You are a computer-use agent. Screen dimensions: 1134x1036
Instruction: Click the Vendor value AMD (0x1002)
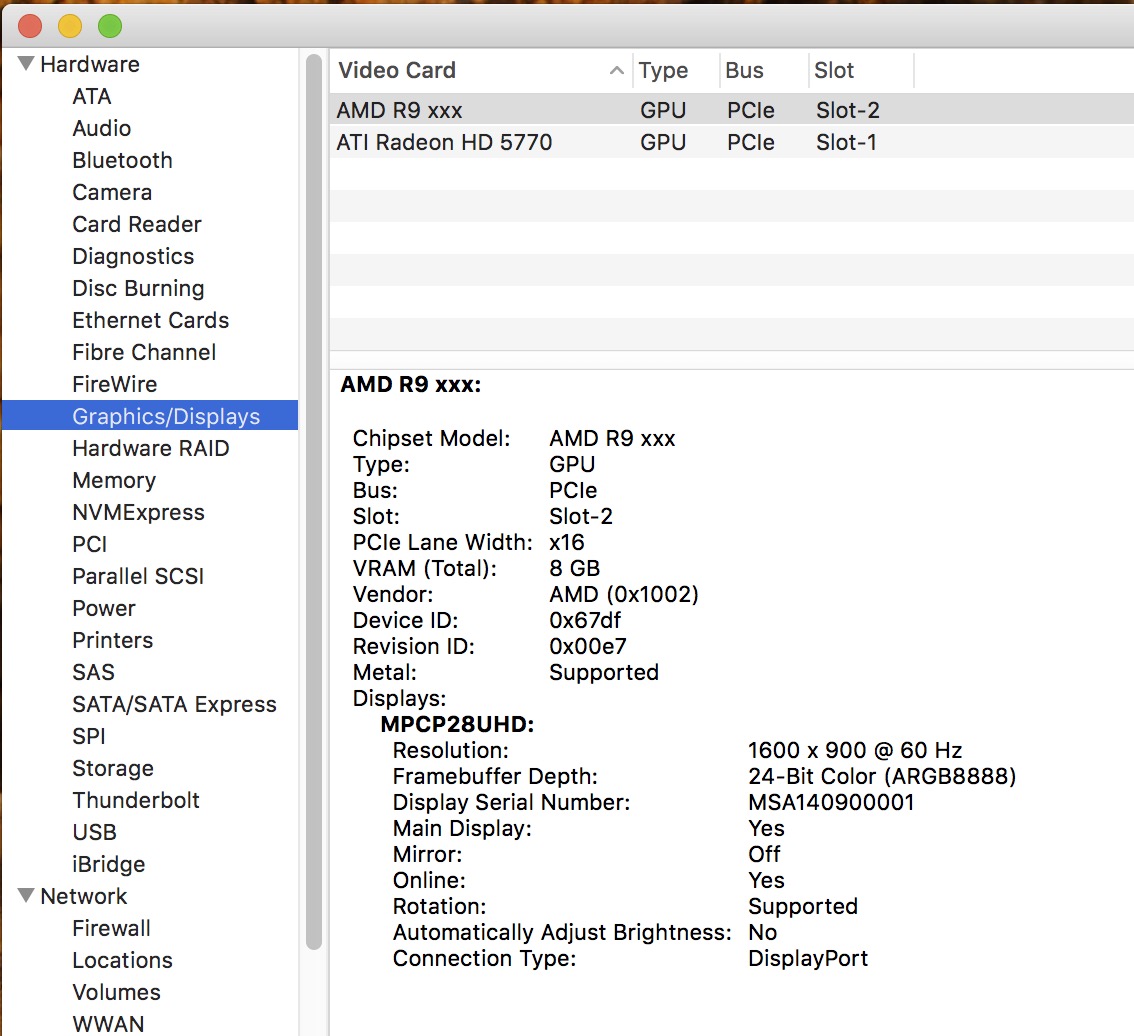tap(624, 594)
